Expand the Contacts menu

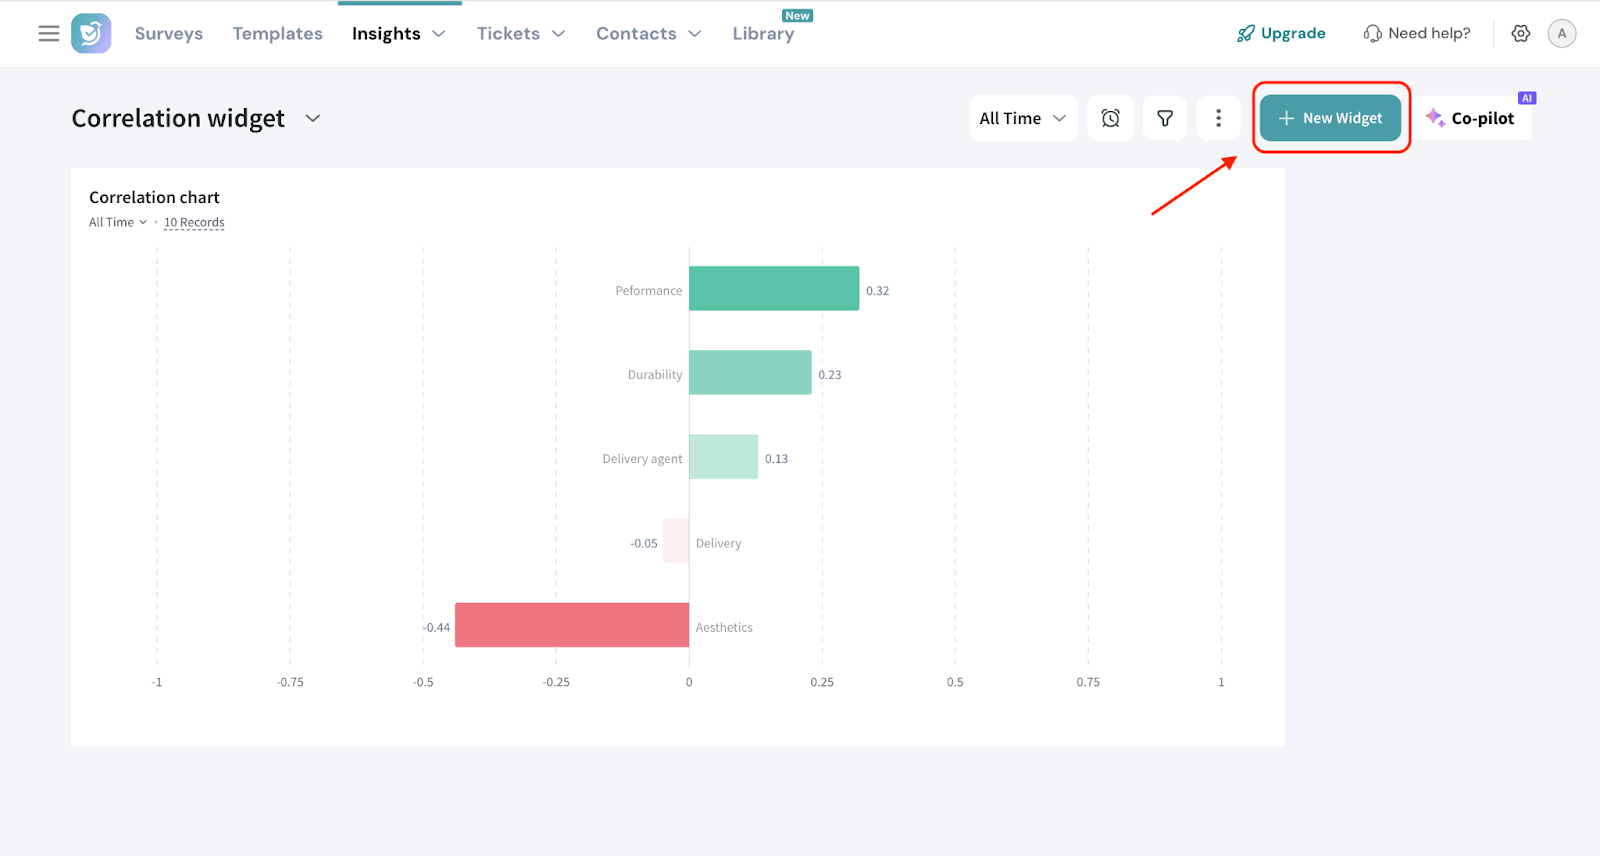[648, 34]
